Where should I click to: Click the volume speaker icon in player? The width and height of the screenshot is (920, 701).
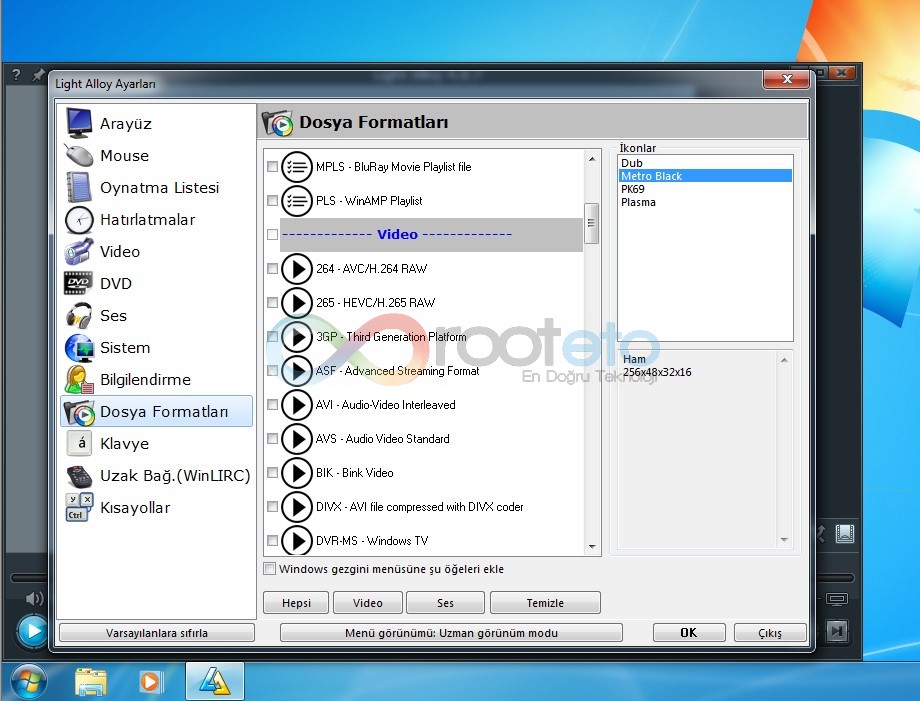click(35, 598)
